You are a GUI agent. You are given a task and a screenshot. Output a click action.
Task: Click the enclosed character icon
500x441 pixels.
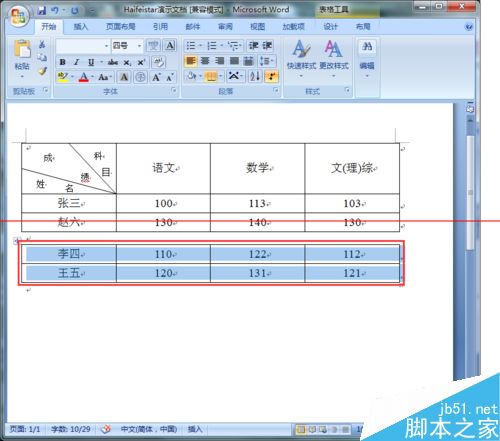(140, 77)
